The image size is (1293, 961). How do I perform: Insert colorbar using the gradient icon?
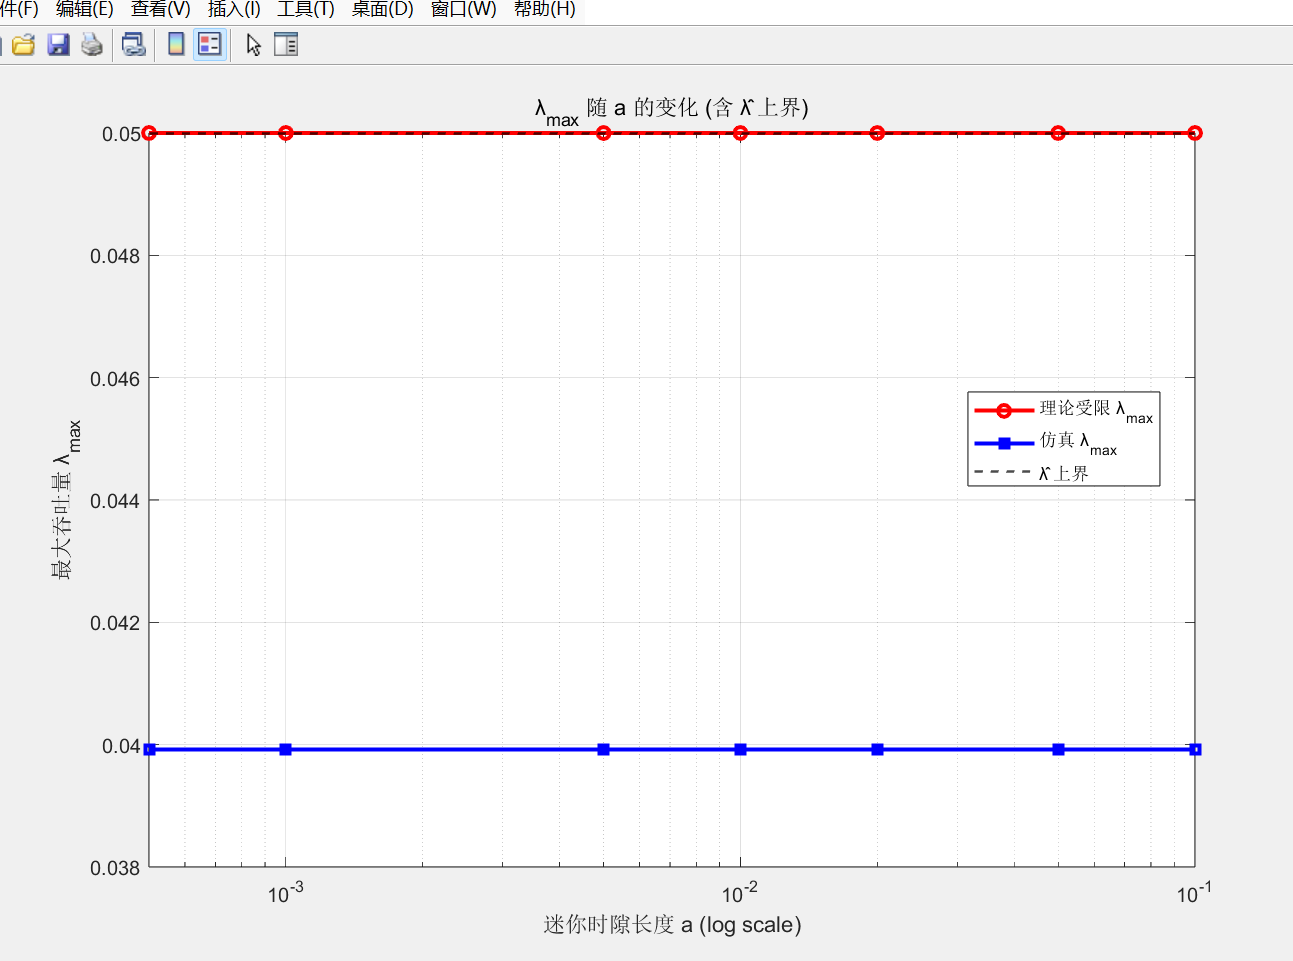(x=176, y=44)
